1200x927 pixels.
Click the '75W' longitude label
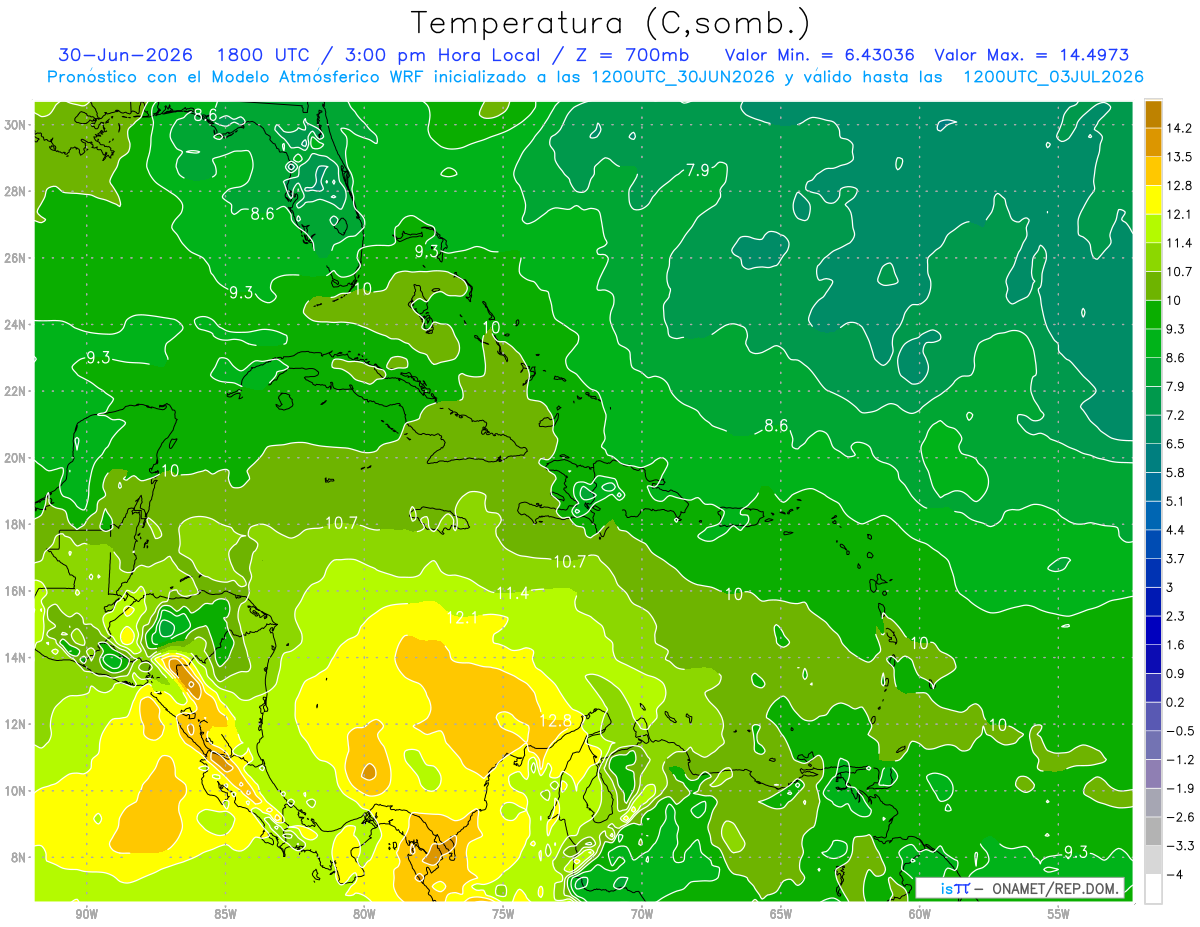coord(503,913)
